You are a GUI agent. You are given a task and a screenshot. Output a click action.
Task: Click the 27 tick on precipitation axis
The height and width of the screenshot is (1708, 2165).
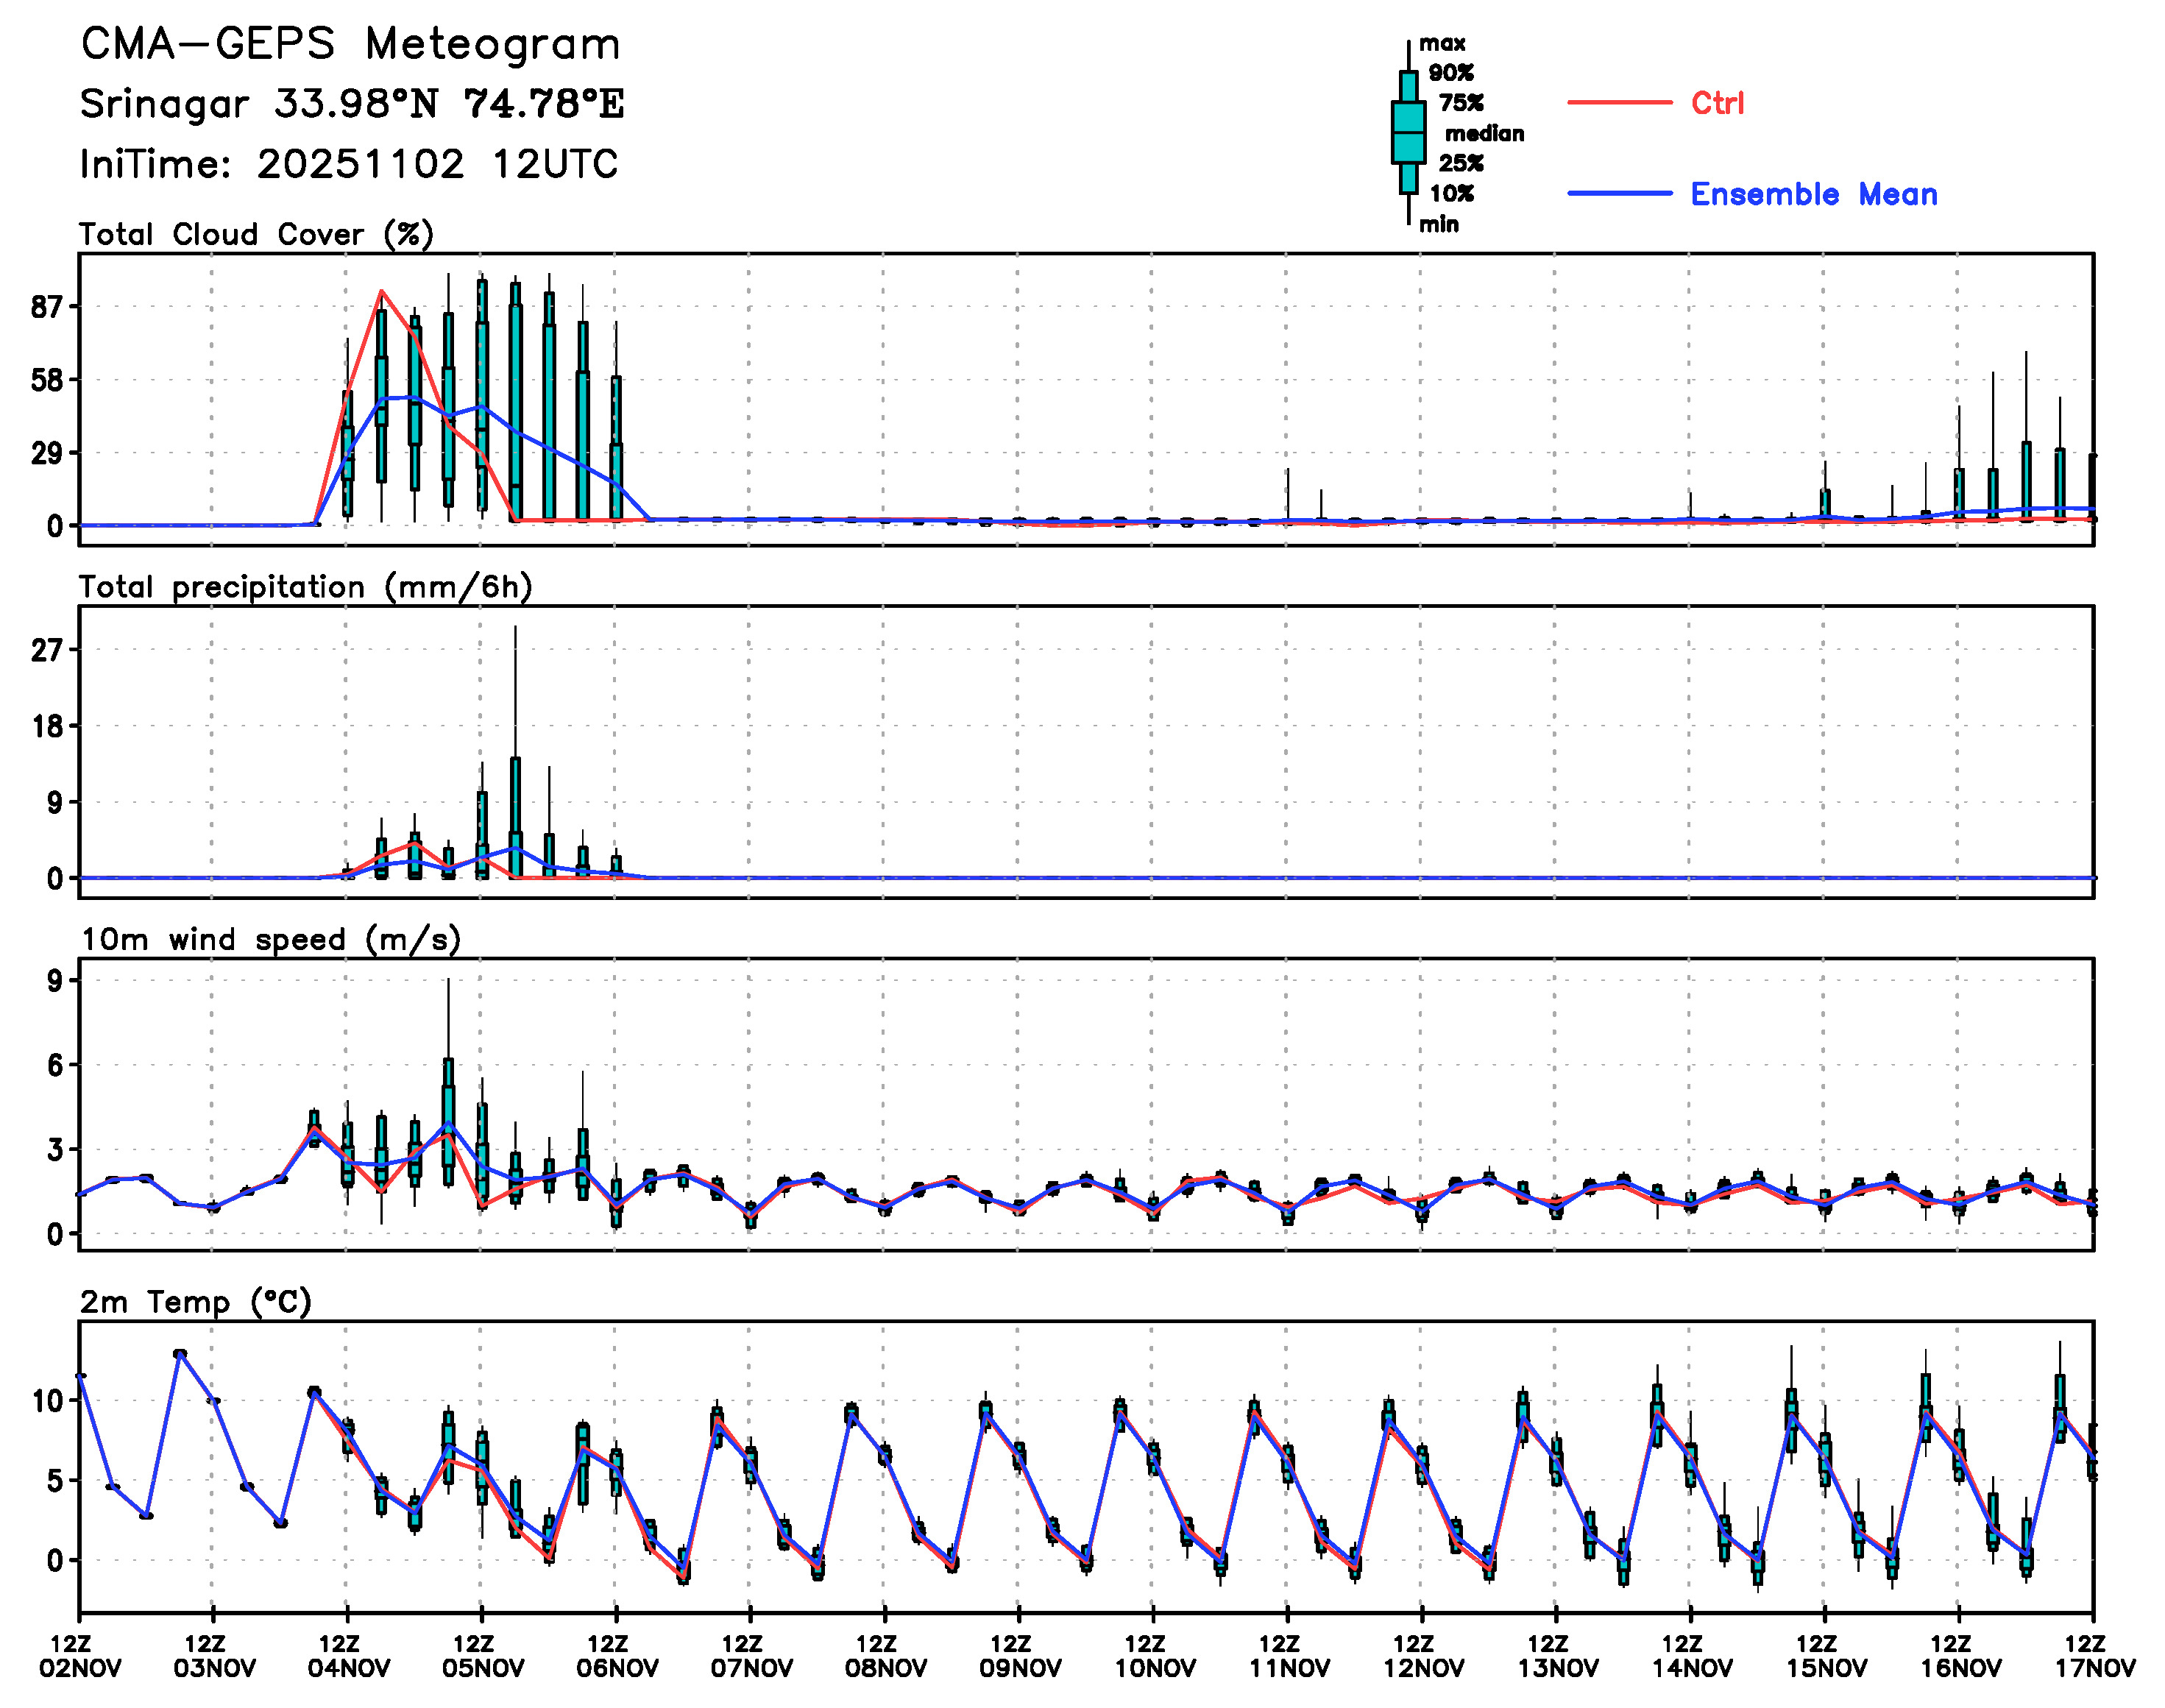tap(46, 651)
